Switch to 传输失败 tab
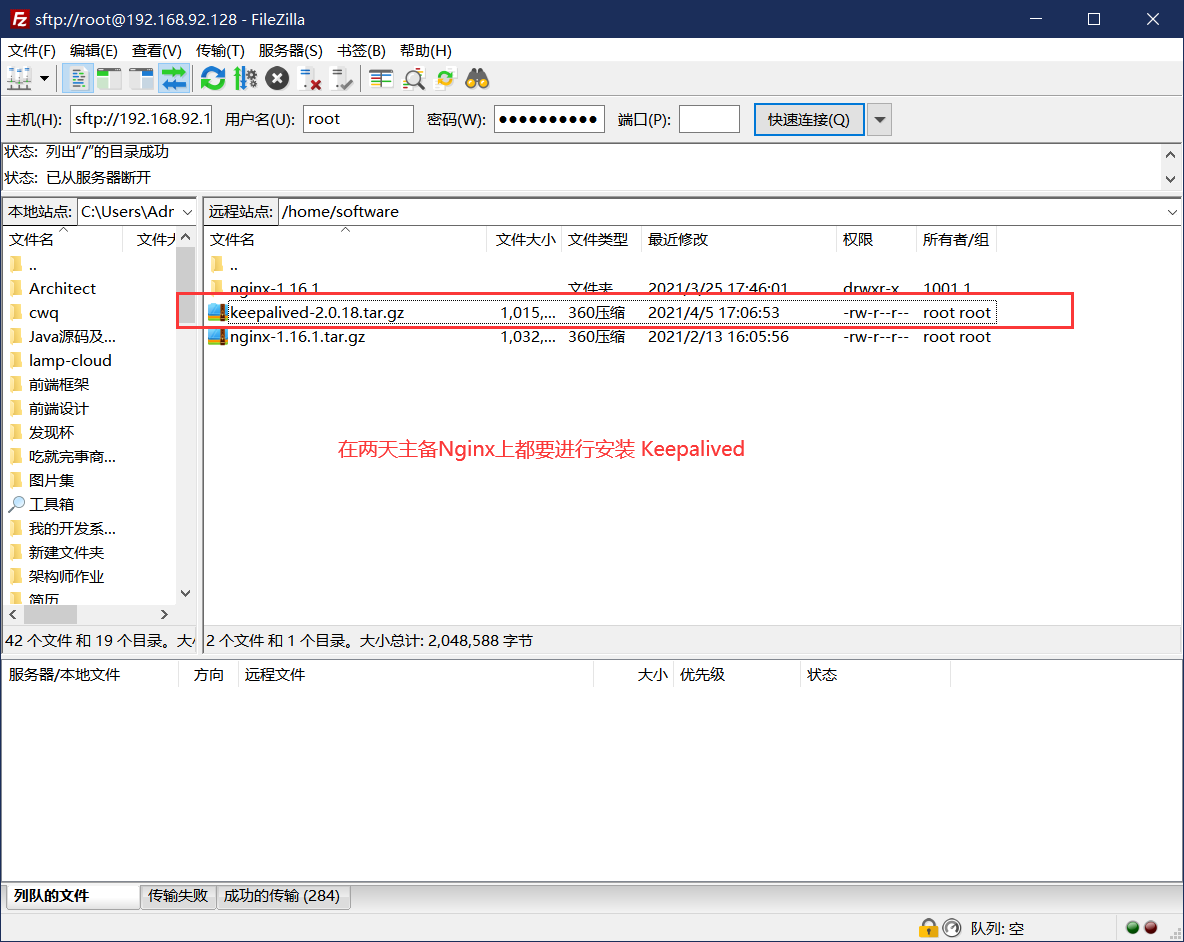The width and height of the screenshot is (1184, 942). coord(178,896)
